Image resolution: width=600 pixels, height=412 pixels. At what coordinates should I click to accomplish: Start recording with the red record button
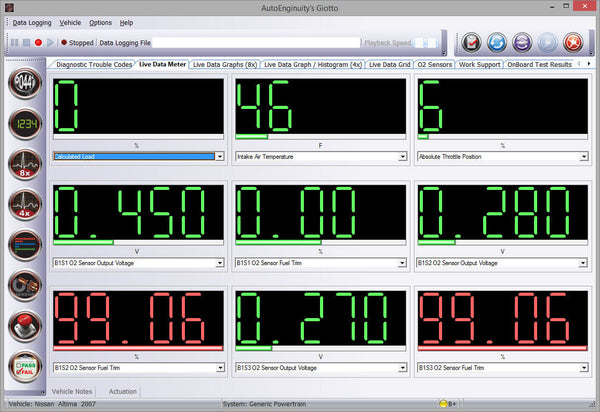(x=38, y=42)
